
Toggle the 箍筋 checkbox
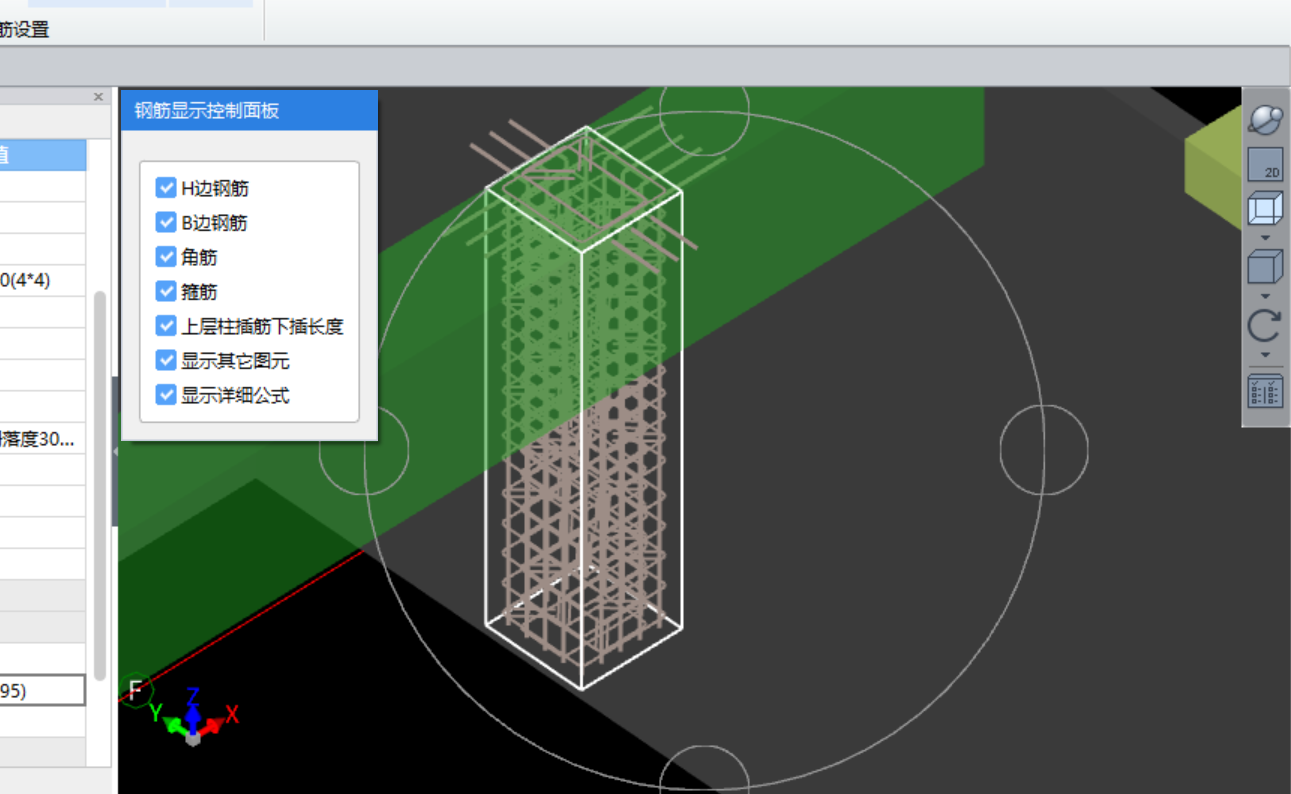[x=166, y=291]
